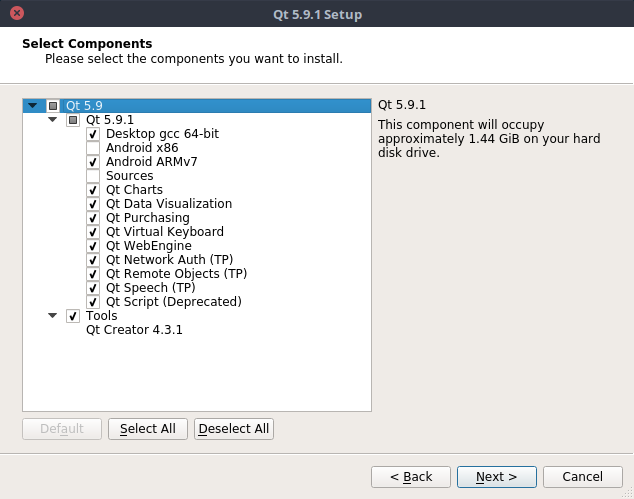Screen dimensions: 634x499
Task: Highlight the Qt Virtual Keyboard entry
Action: (x=165, y=232)
